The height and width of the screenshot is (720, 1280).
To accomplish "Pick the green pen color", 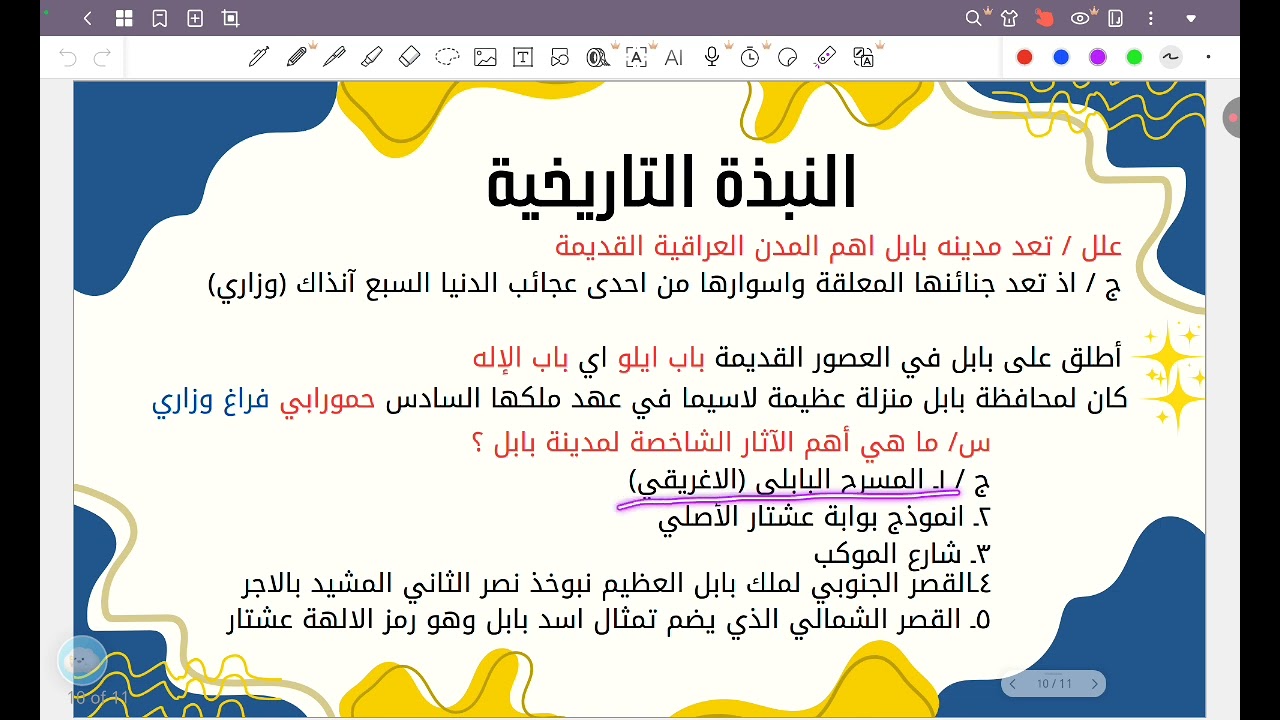I will click(1134, 57).
